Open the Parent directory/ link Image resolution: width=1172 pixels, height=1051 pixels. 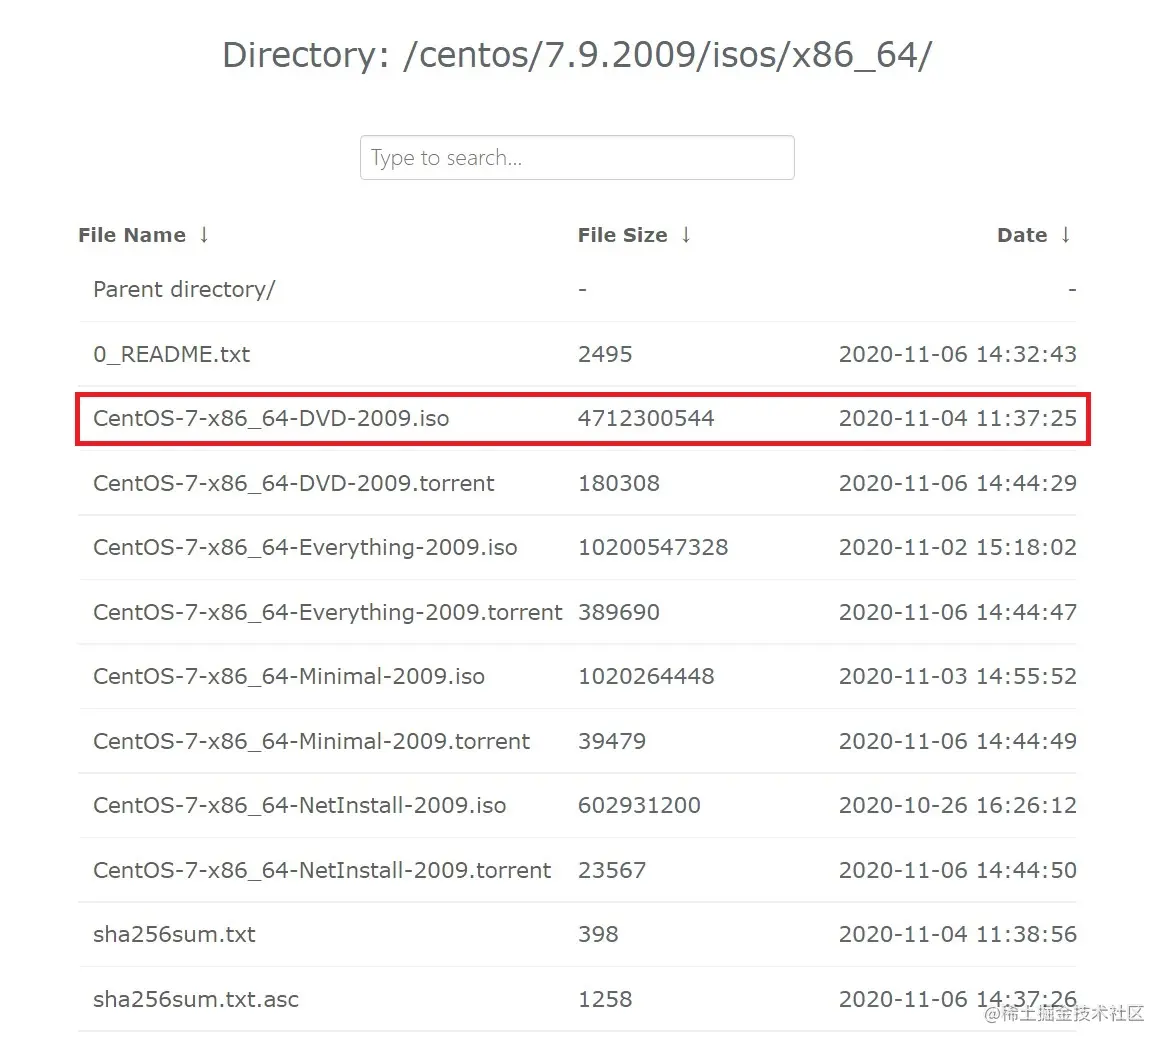click(184, 289)
